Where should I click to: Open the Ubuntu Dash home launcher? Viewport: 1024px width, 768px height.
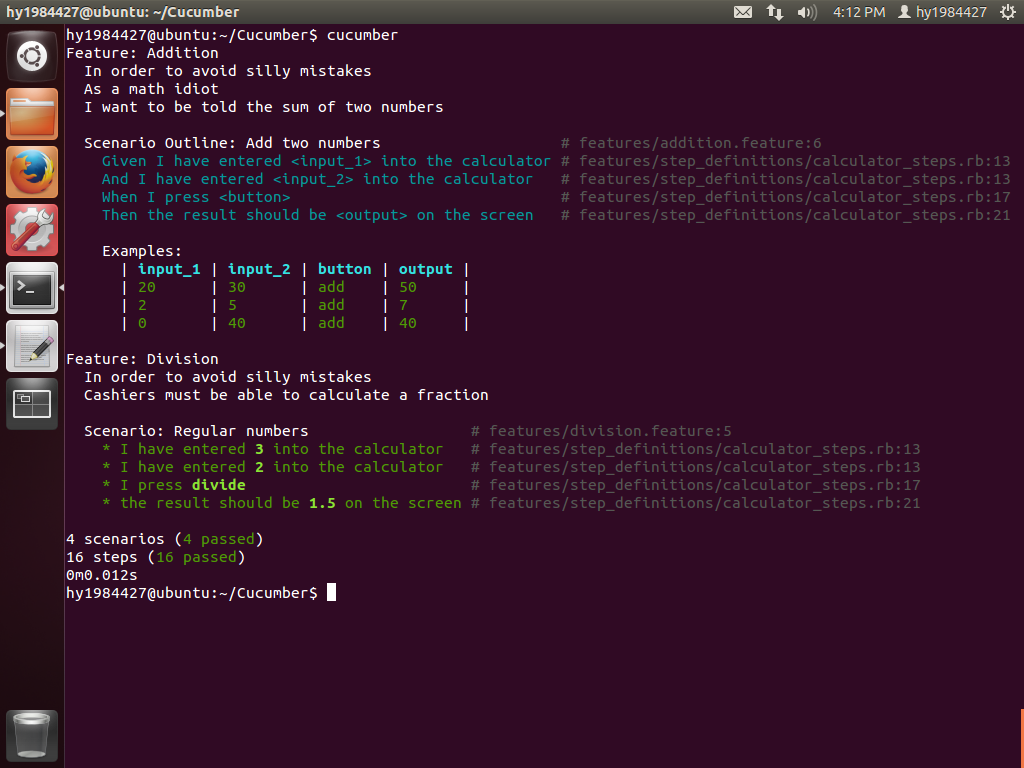[32, 56]
